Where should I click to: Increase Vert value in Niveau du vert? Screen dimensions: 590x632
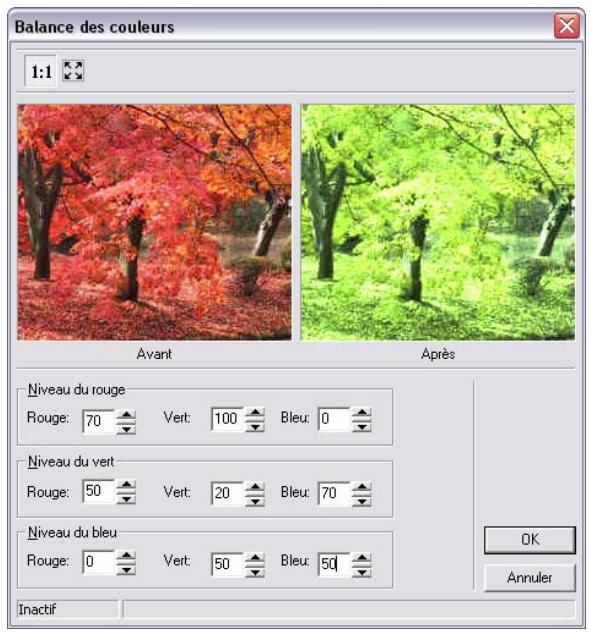[255, 487]
